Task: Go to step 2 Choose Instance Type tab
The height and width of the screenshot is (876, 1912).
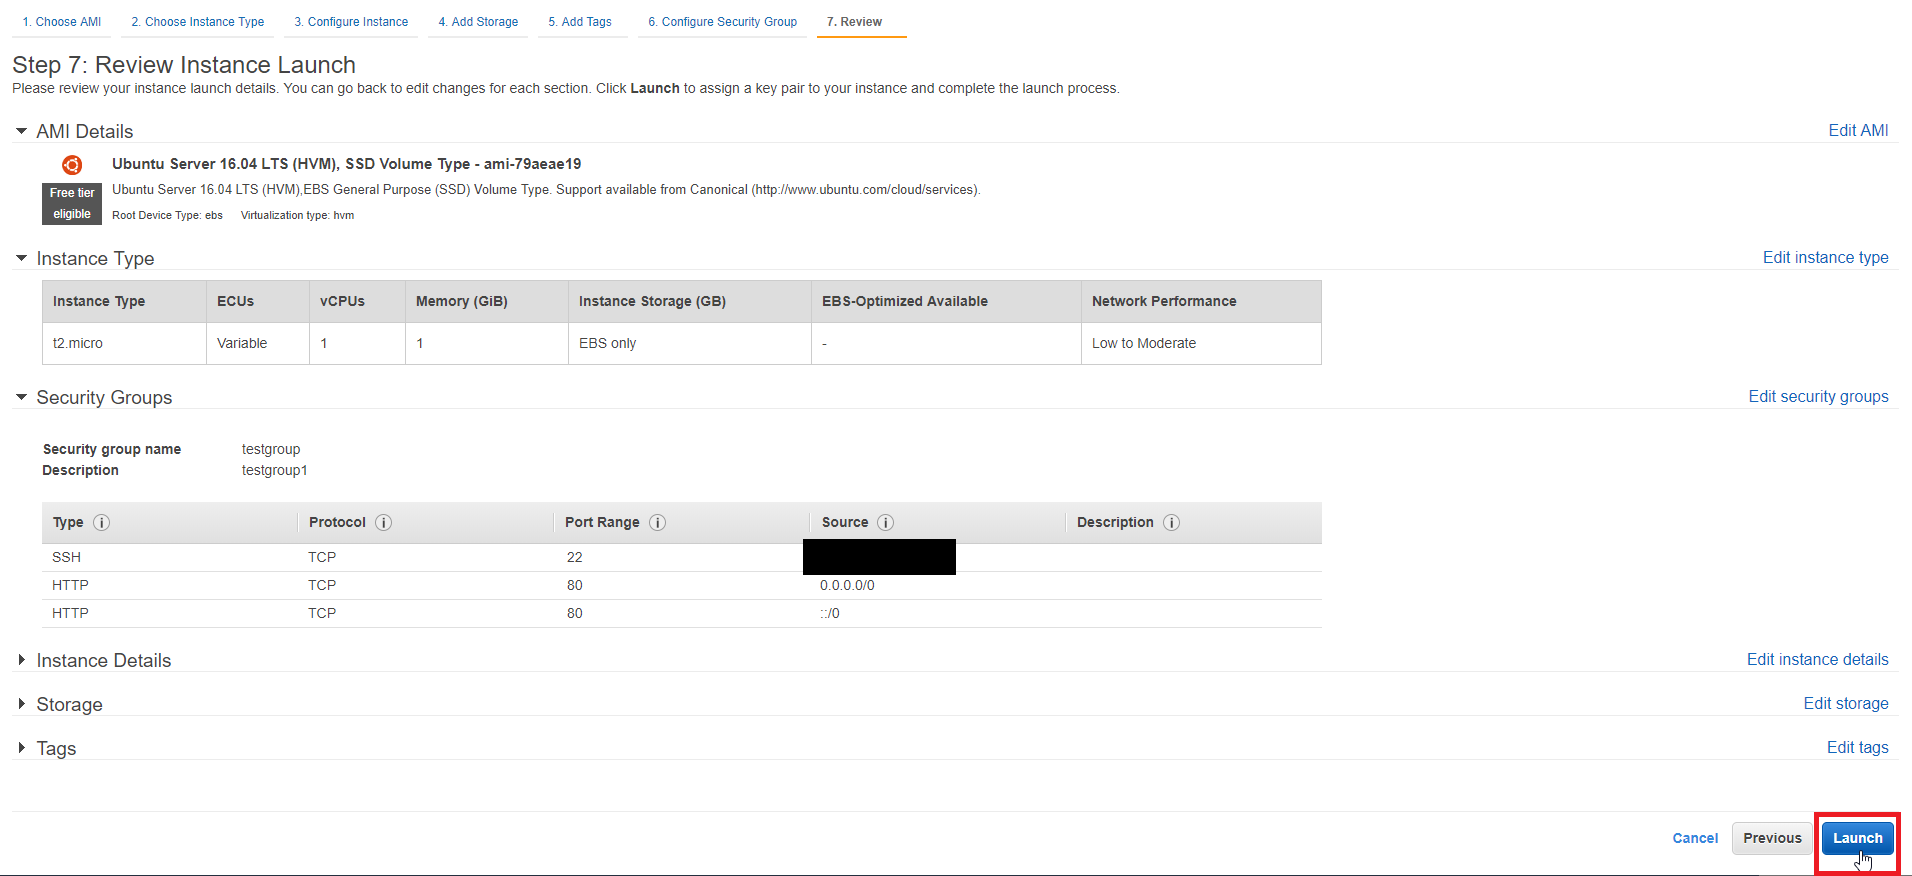Action: pos(198,22)
